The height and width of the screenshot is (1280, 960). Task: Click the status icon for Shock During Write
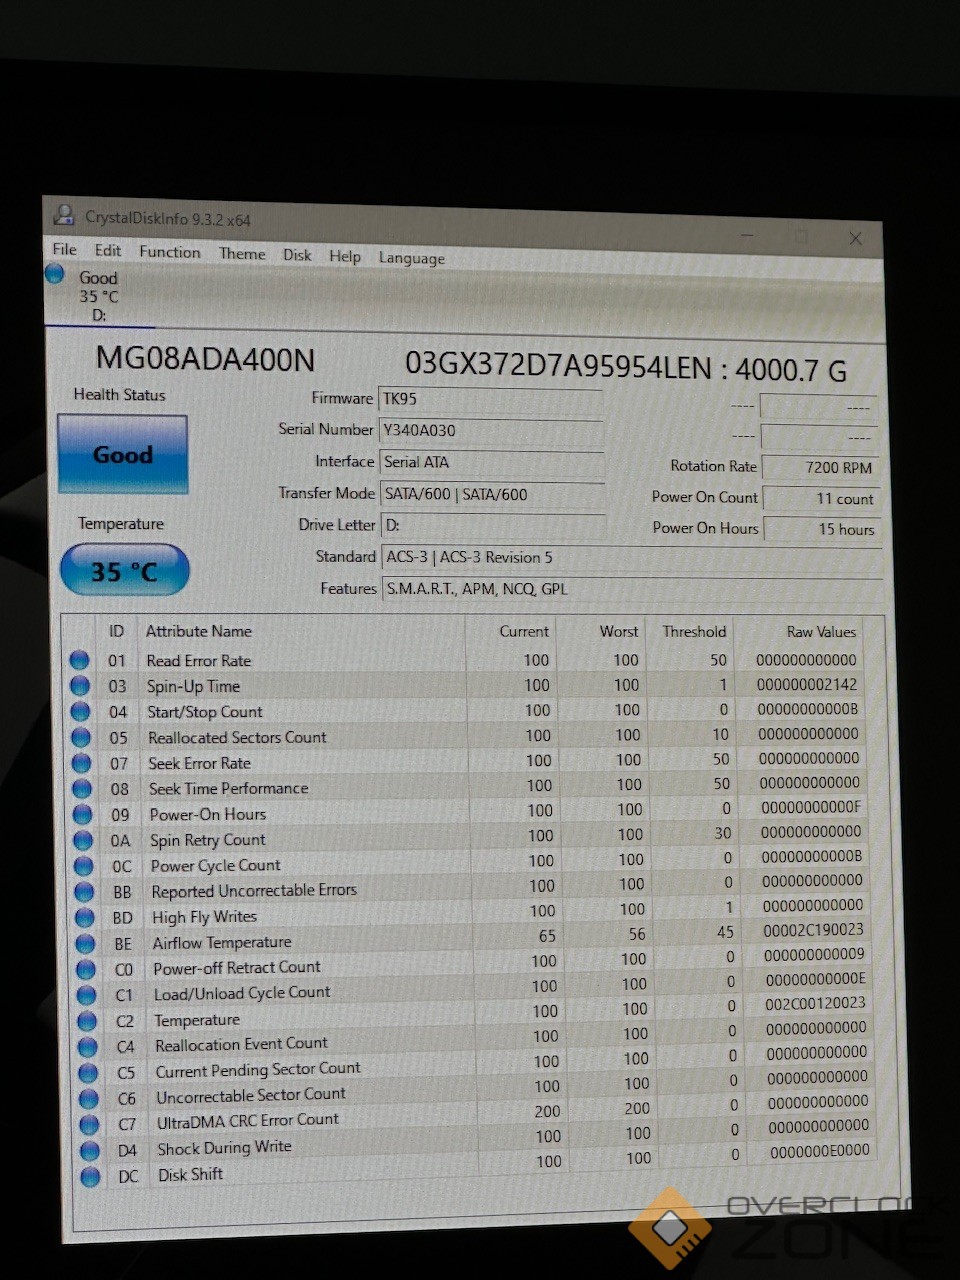click(89, 1151)
